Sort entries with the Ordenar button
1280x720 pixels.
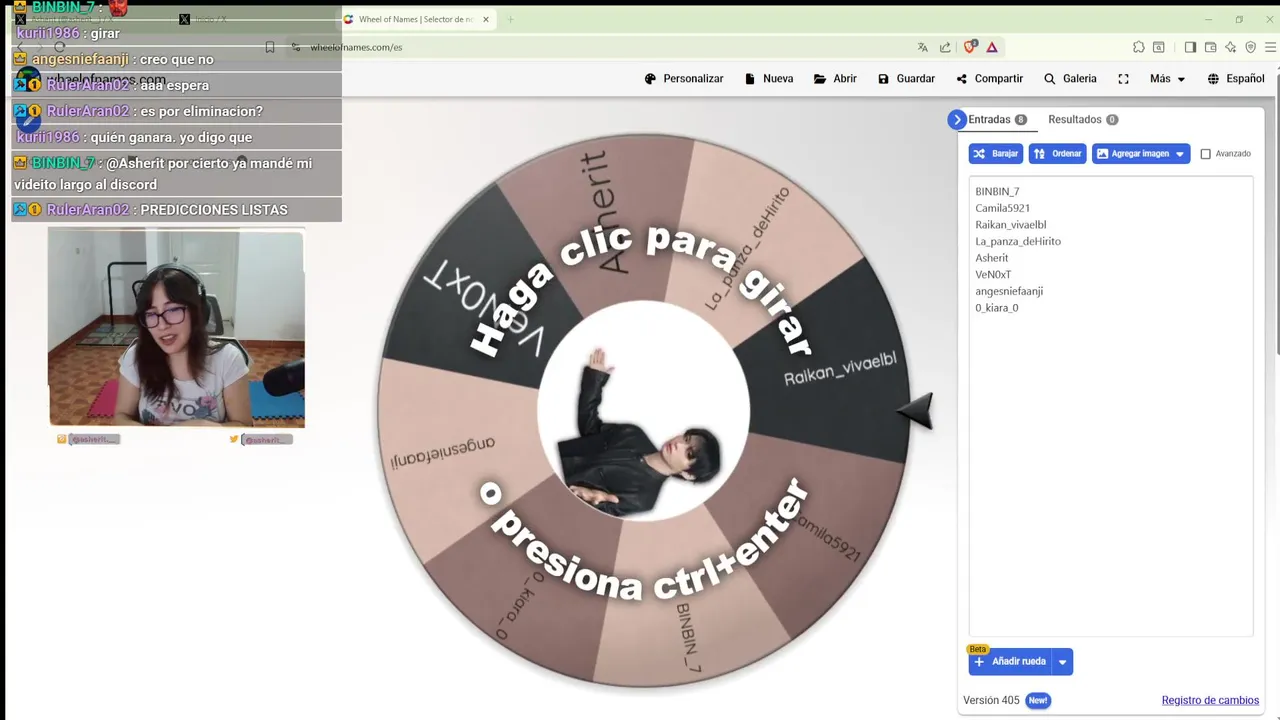point(1057,154)
